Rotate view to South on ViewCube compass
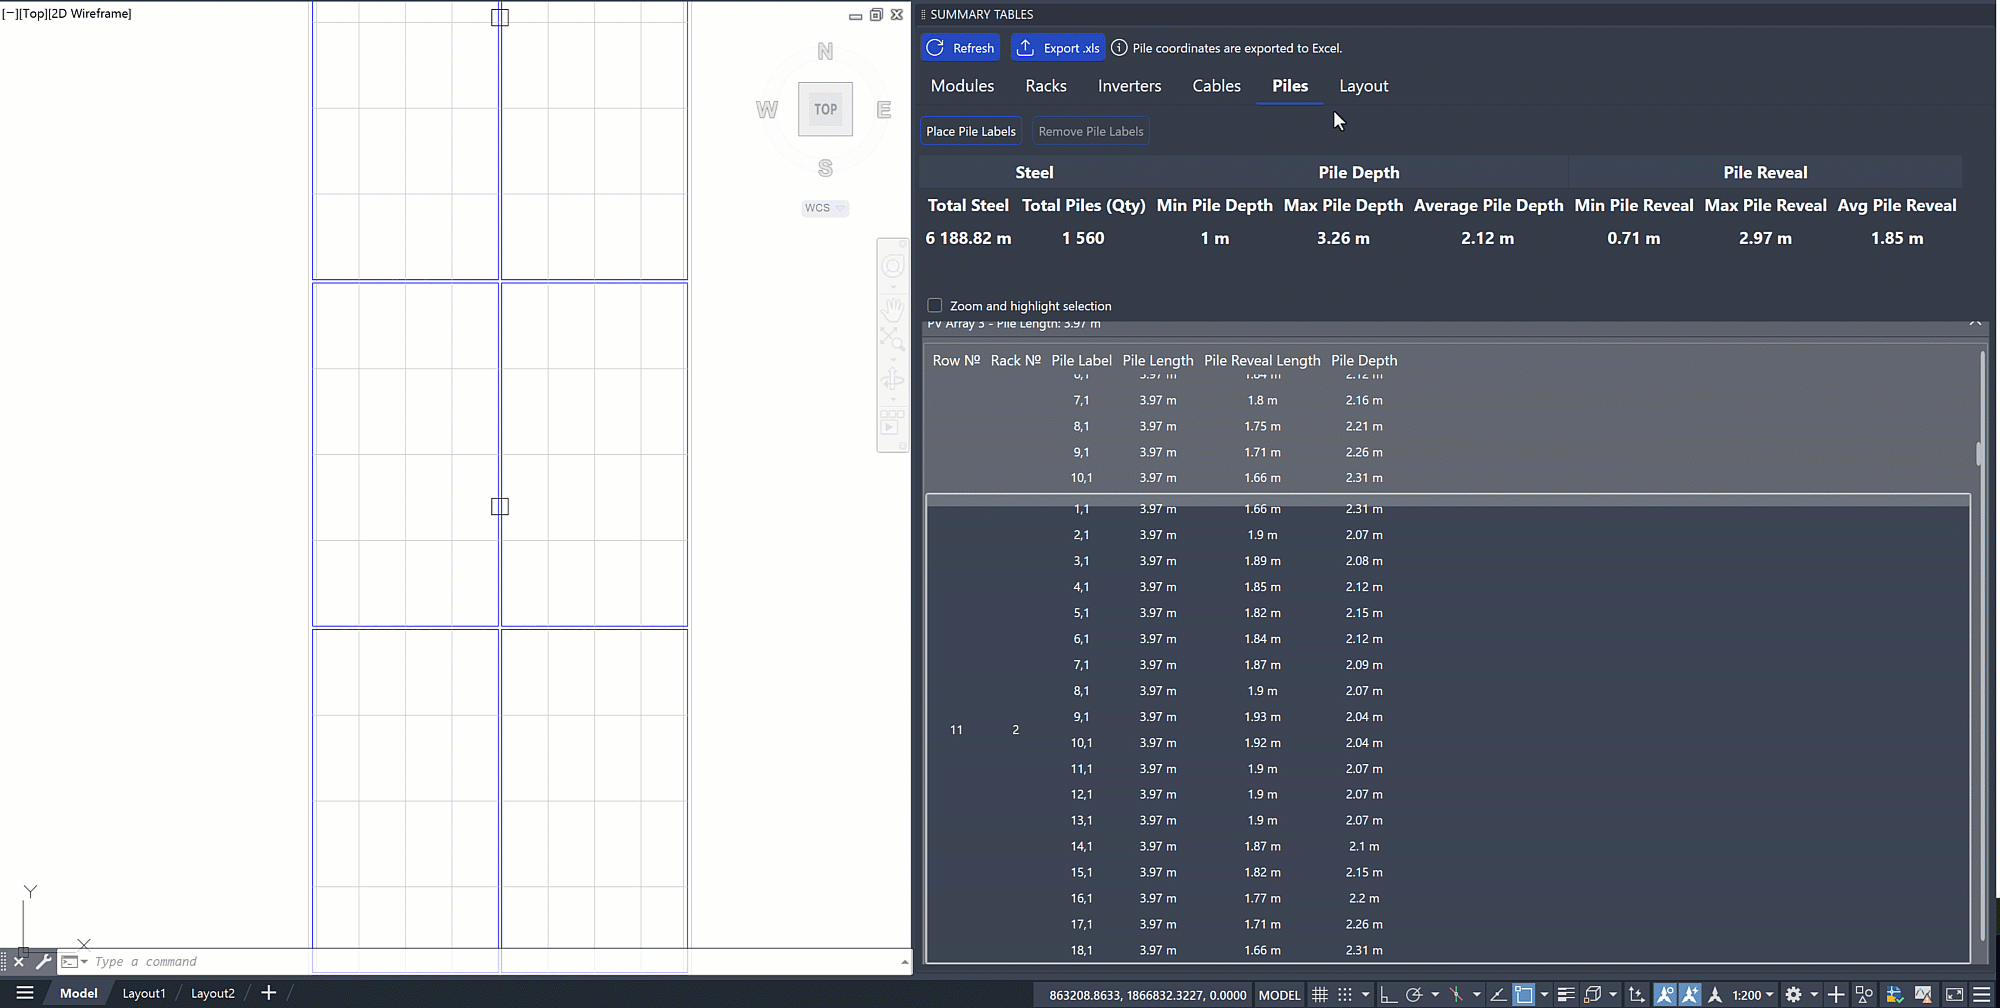Image resolution: width=2000 pixels, height=1008 pixels. [825, 168]
